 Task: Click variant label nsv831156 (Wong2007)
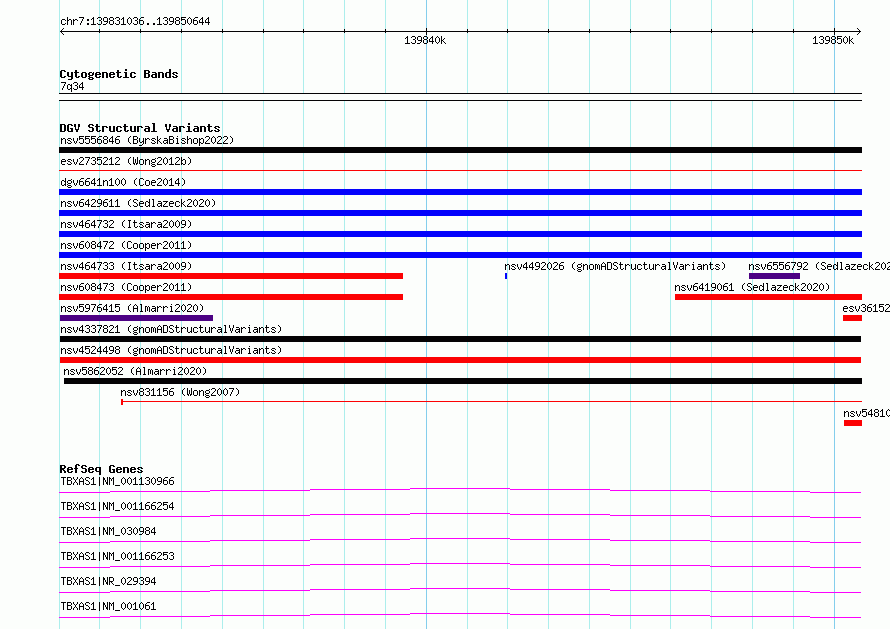(x=180, y=392)
